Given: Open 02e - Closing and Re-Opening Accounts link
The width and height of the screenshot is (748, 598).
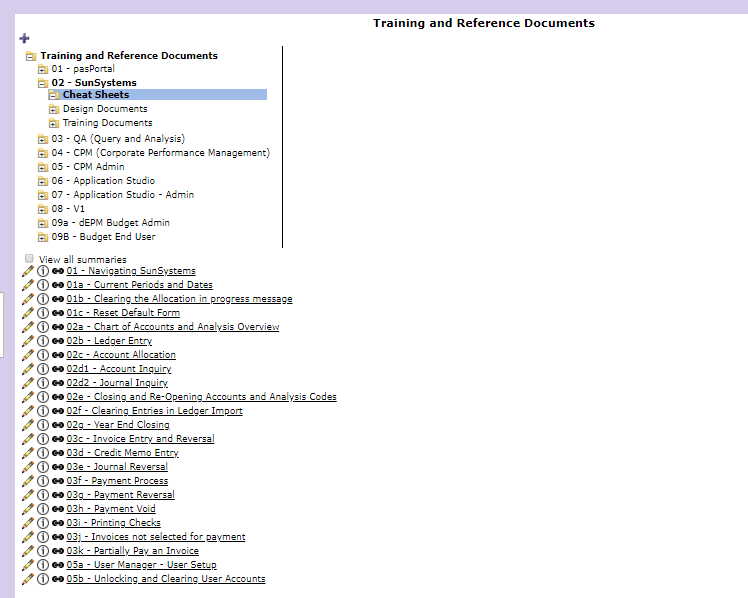Looking at the screenshot, I should click(201, 397).
